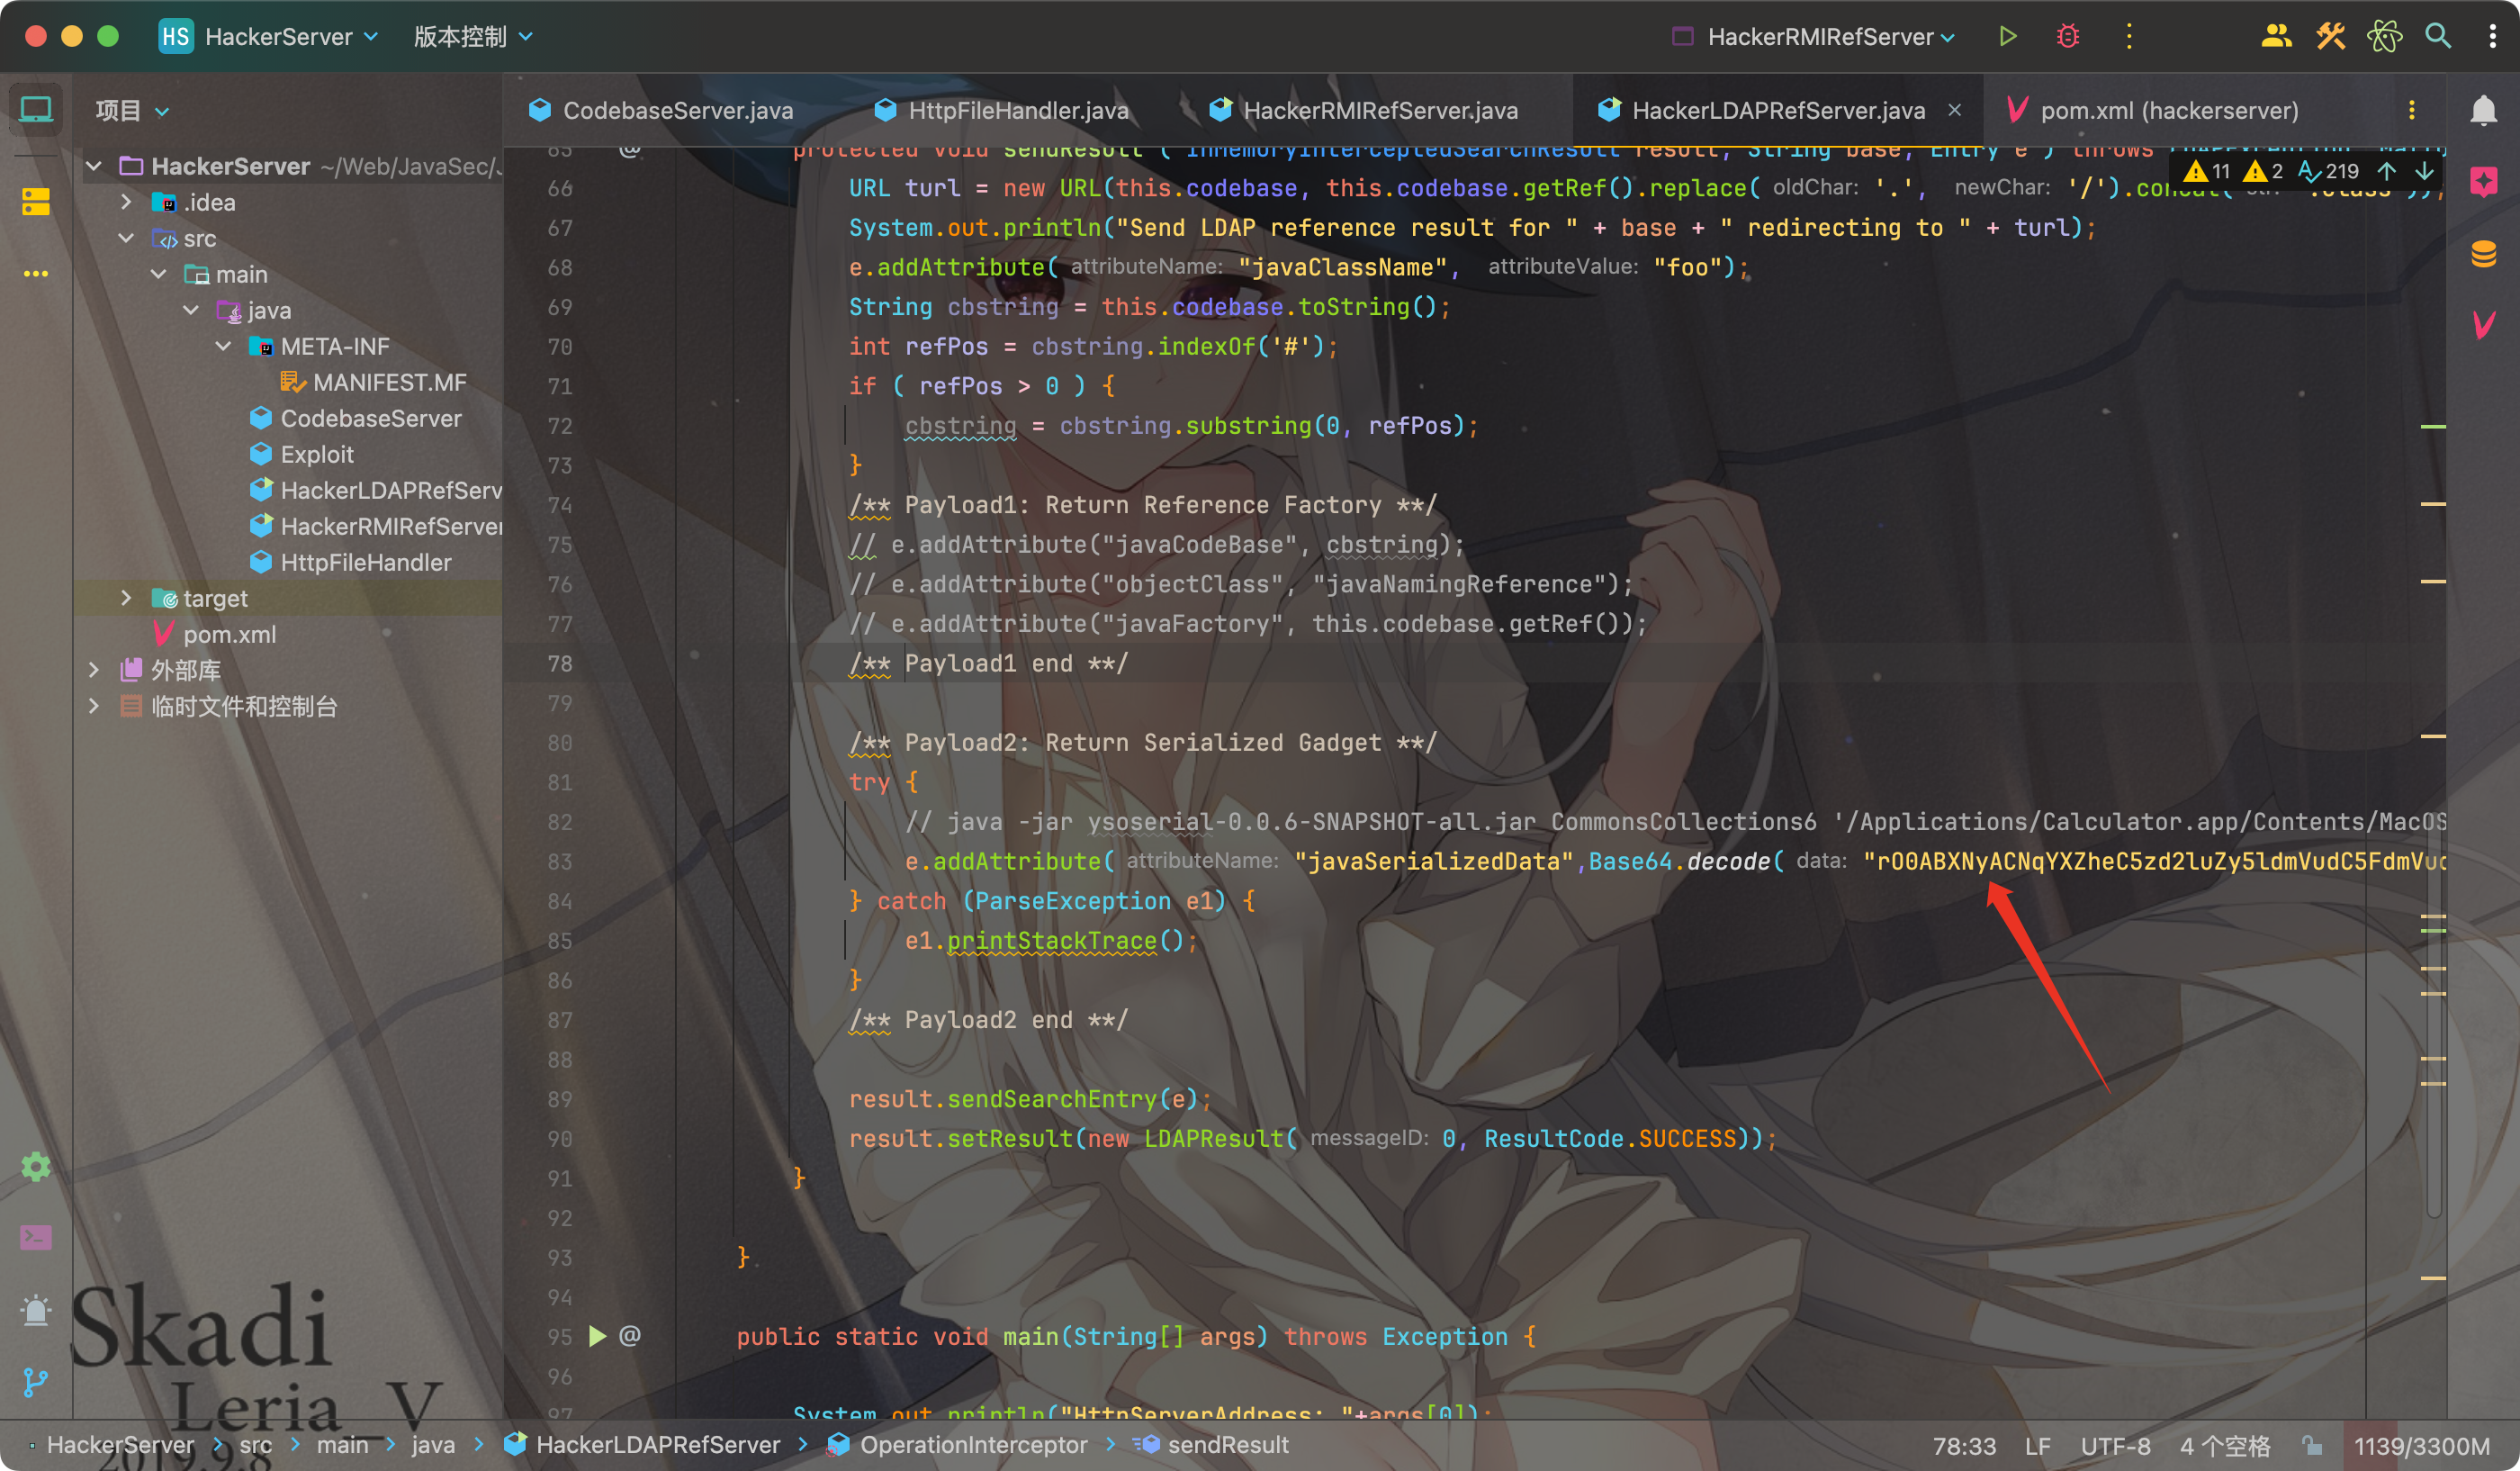This screenshot has height=1471, width=2520.
Task: Open the notifications bell panel
Action: tap(2483, 110)
